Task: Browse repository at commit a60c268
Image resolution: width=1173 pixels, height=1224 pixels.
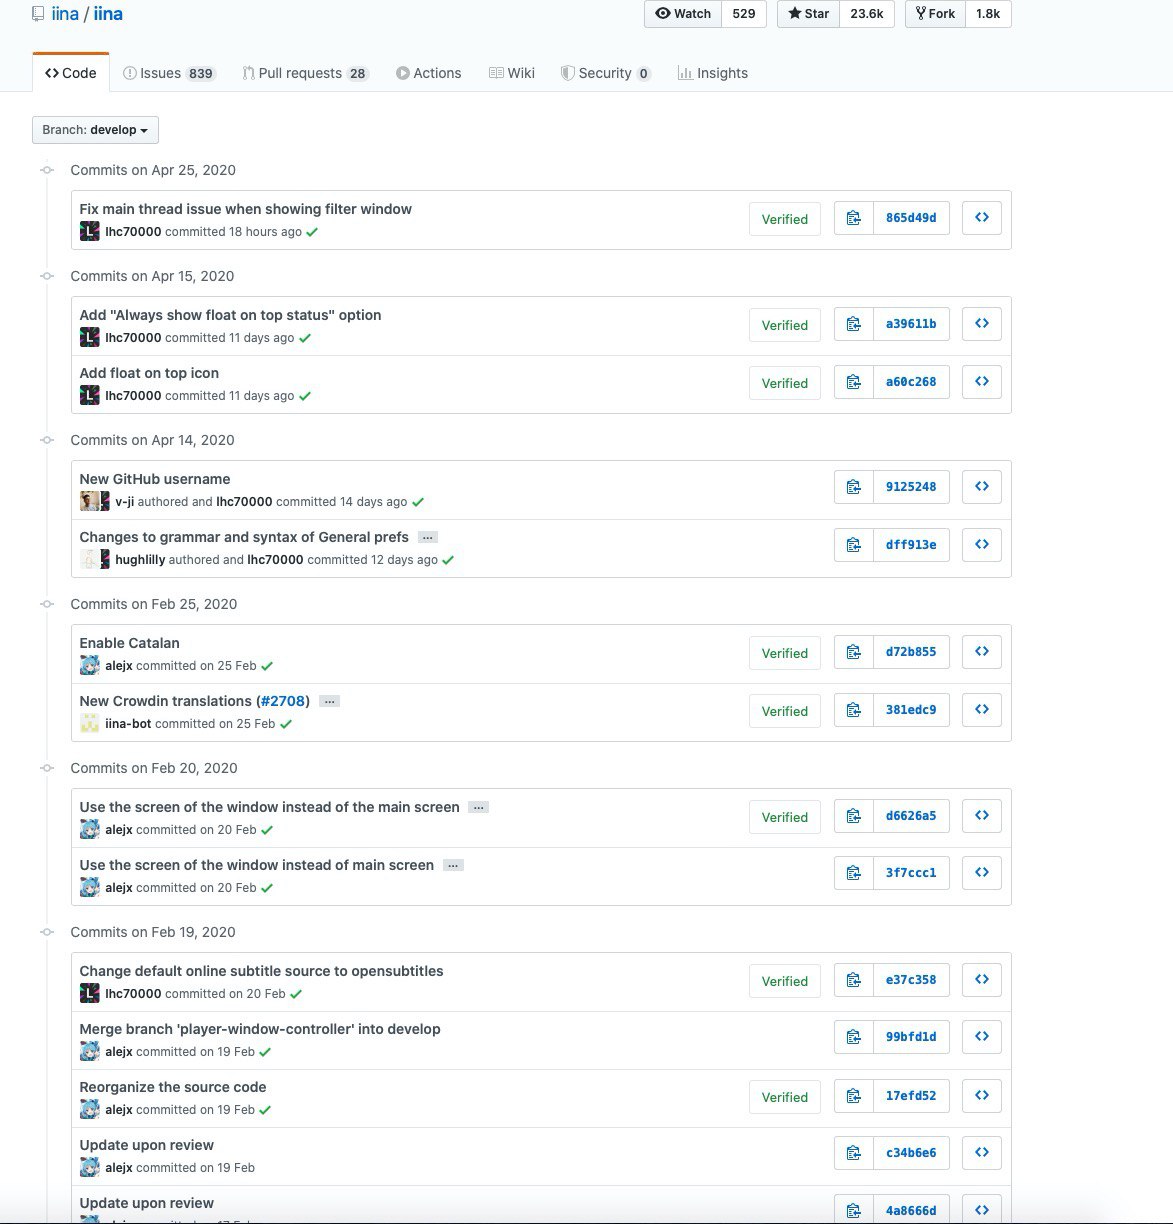Action: (x=982, y=382)
